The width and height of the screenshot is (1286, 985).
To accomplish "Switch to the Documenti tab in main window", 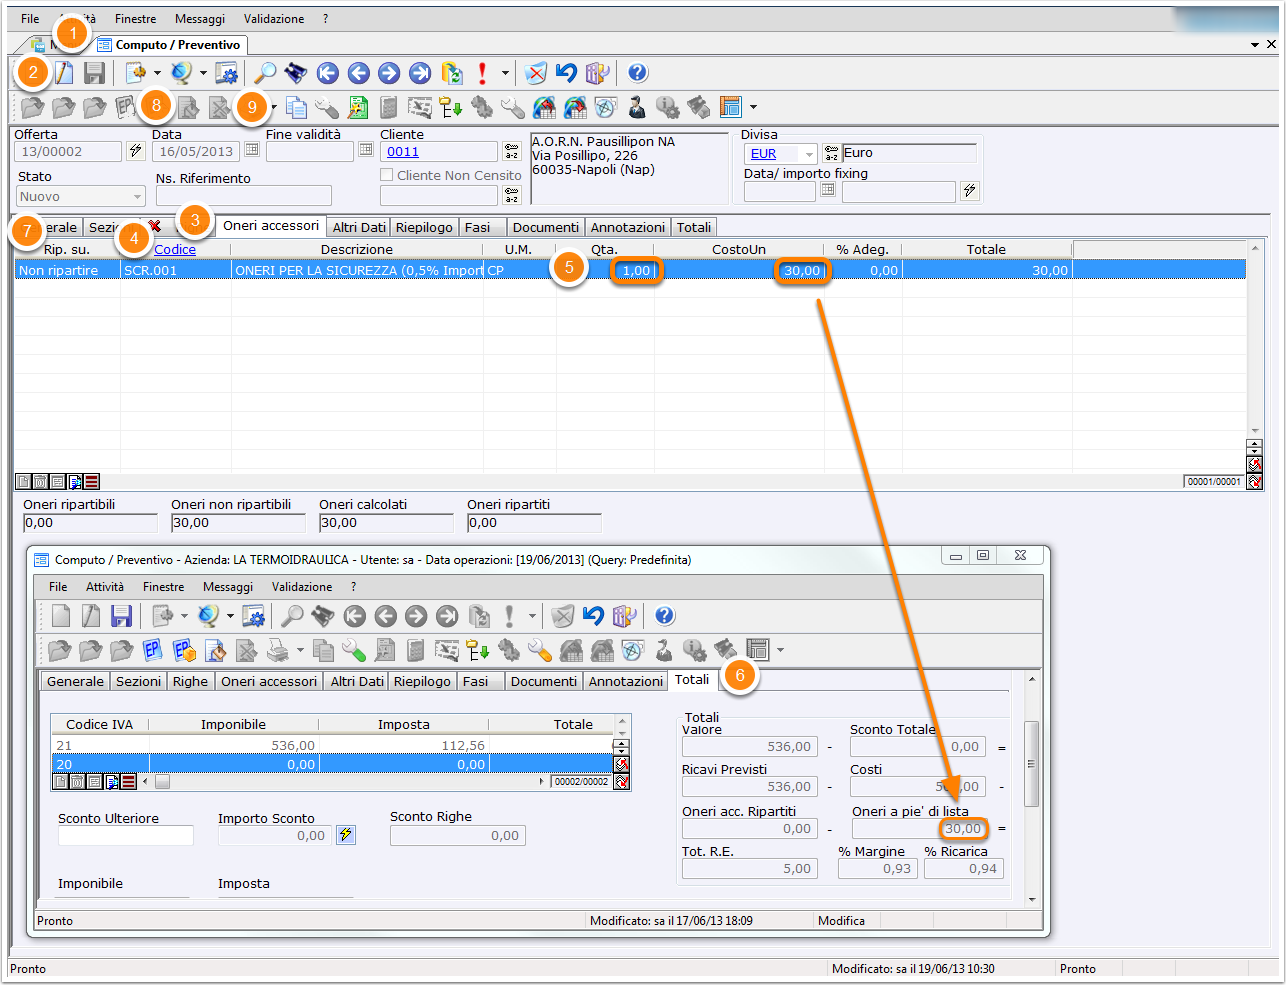I will click(545, 228).
